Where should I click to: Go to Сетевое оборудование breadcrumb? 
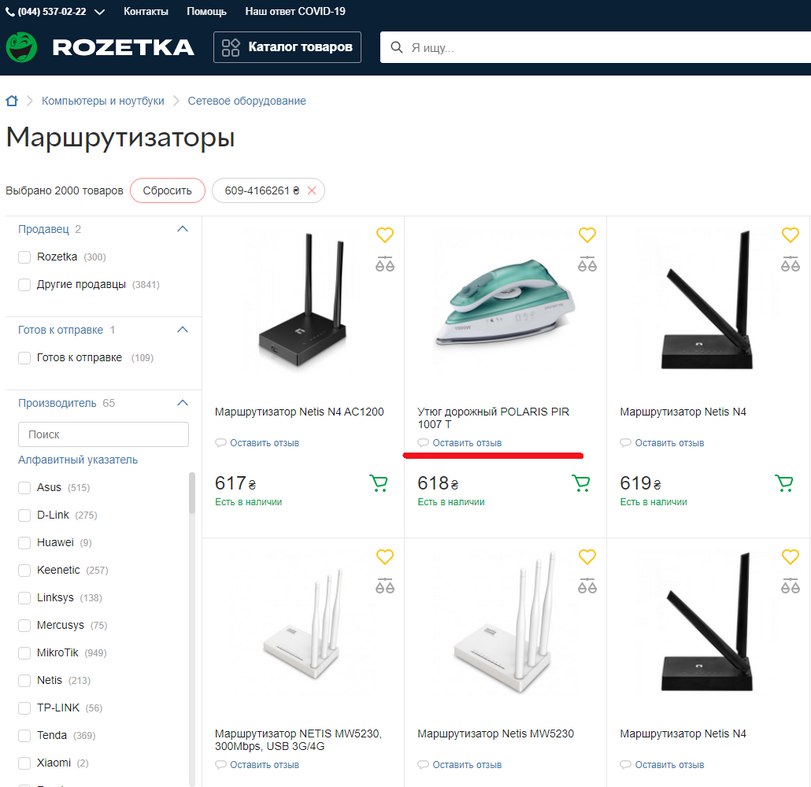(x=247, y=101)
